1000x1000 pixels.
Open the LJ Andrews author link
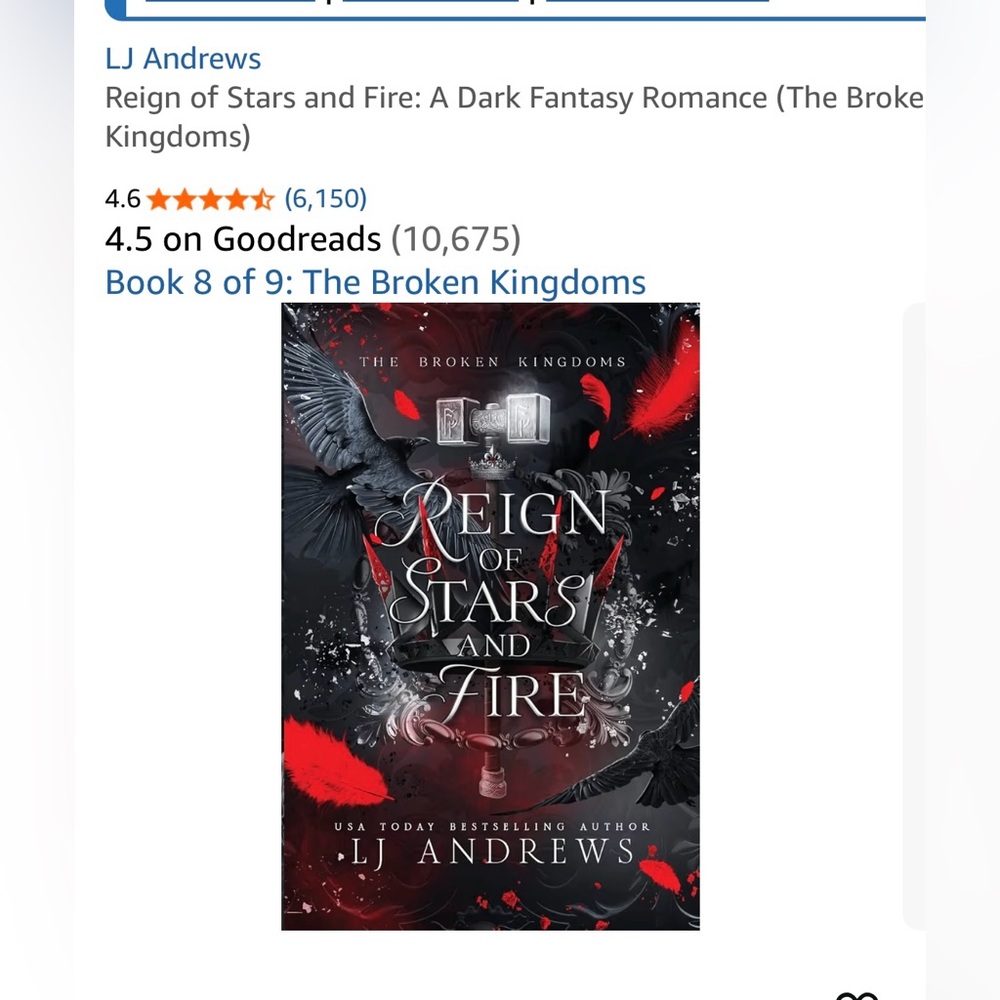183,59
